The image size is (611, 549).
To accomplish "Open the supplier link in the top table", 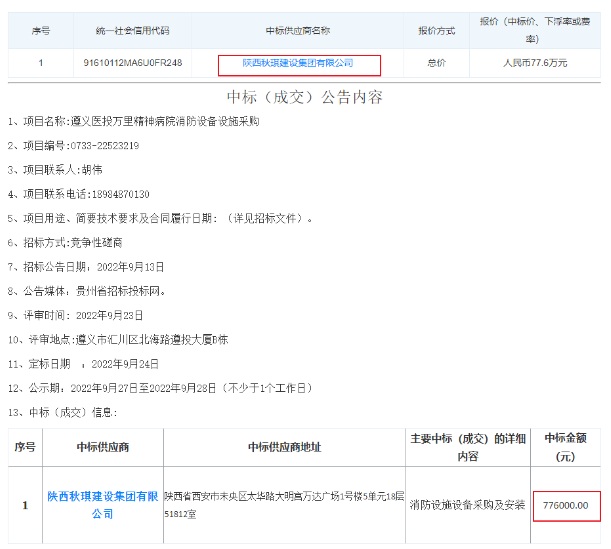I will pyautogui.click(x=298, y=63).
